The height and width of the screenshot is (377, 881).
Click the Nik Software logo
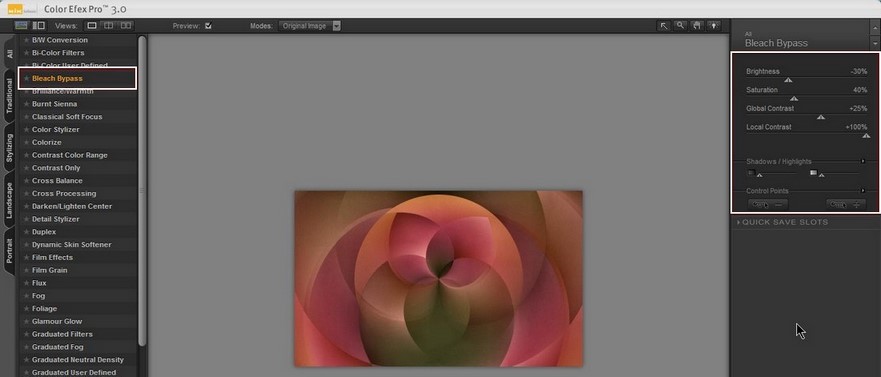[x=22, y=8]
